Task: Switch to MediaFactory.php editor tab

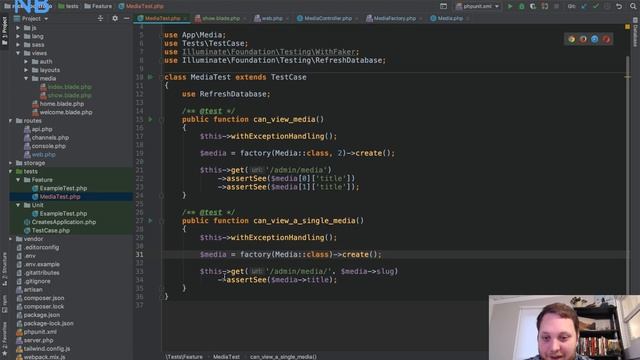Action: click(x=394, y=18)
